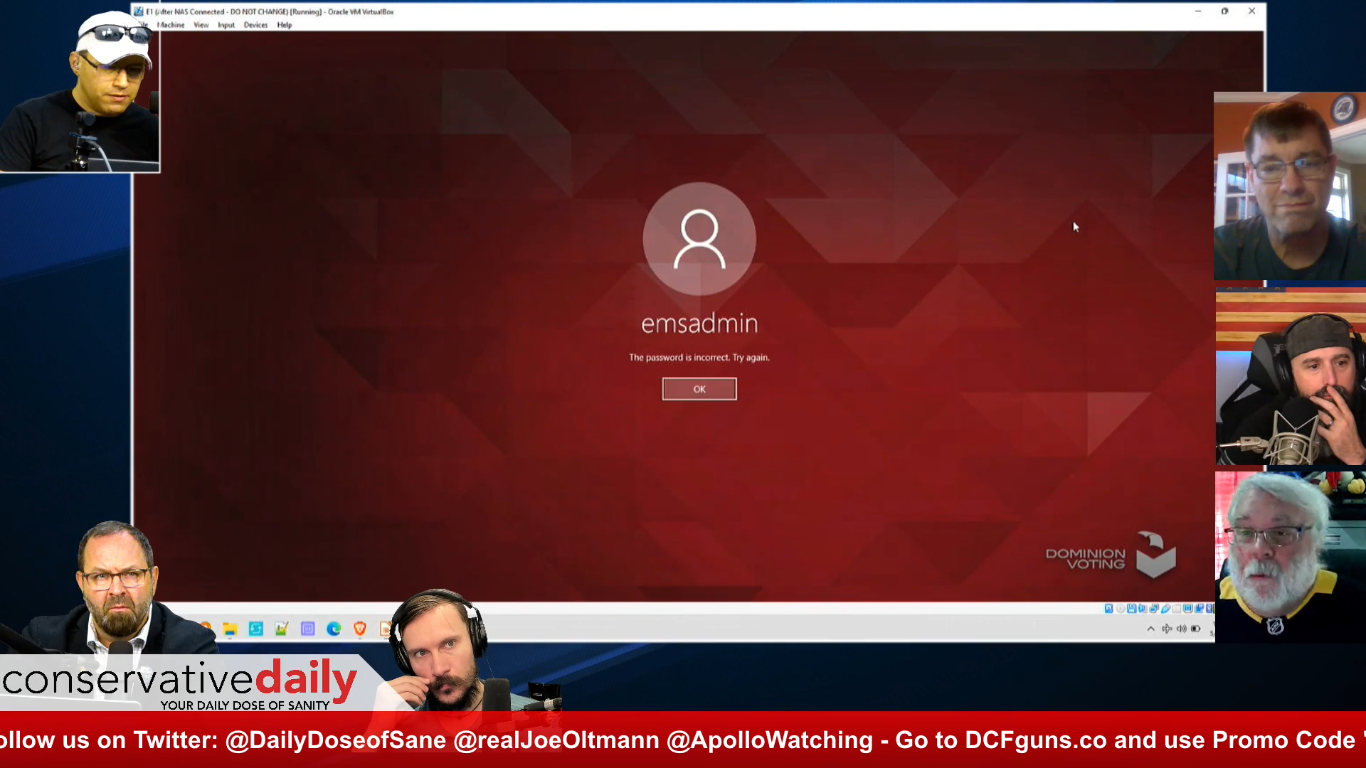Viewport: 1366px width, 768px height.
Task: Show hidden system tray icons
Action: pos(1151,629)
